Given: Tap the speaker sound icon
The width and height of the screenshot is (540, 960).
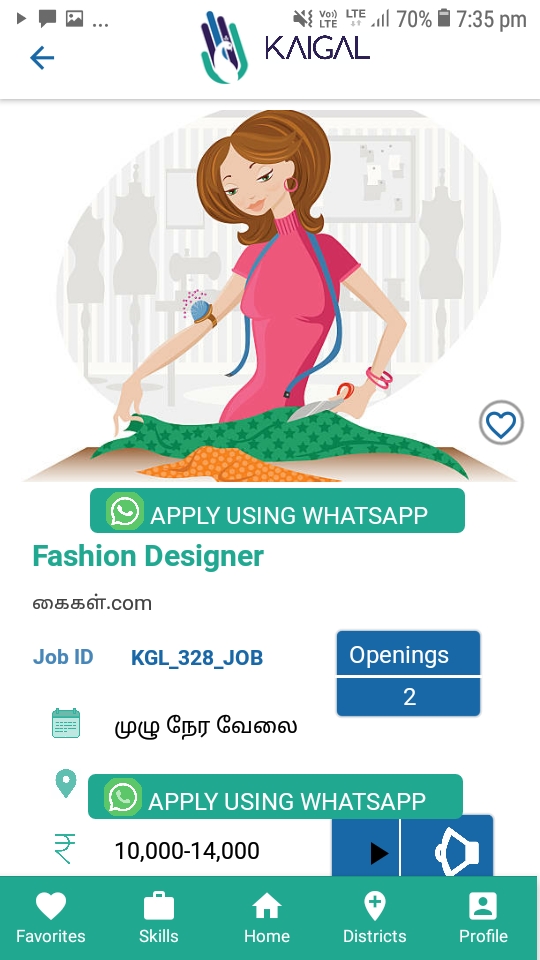Looking at the screenshot, I should [x=448, y=849].
